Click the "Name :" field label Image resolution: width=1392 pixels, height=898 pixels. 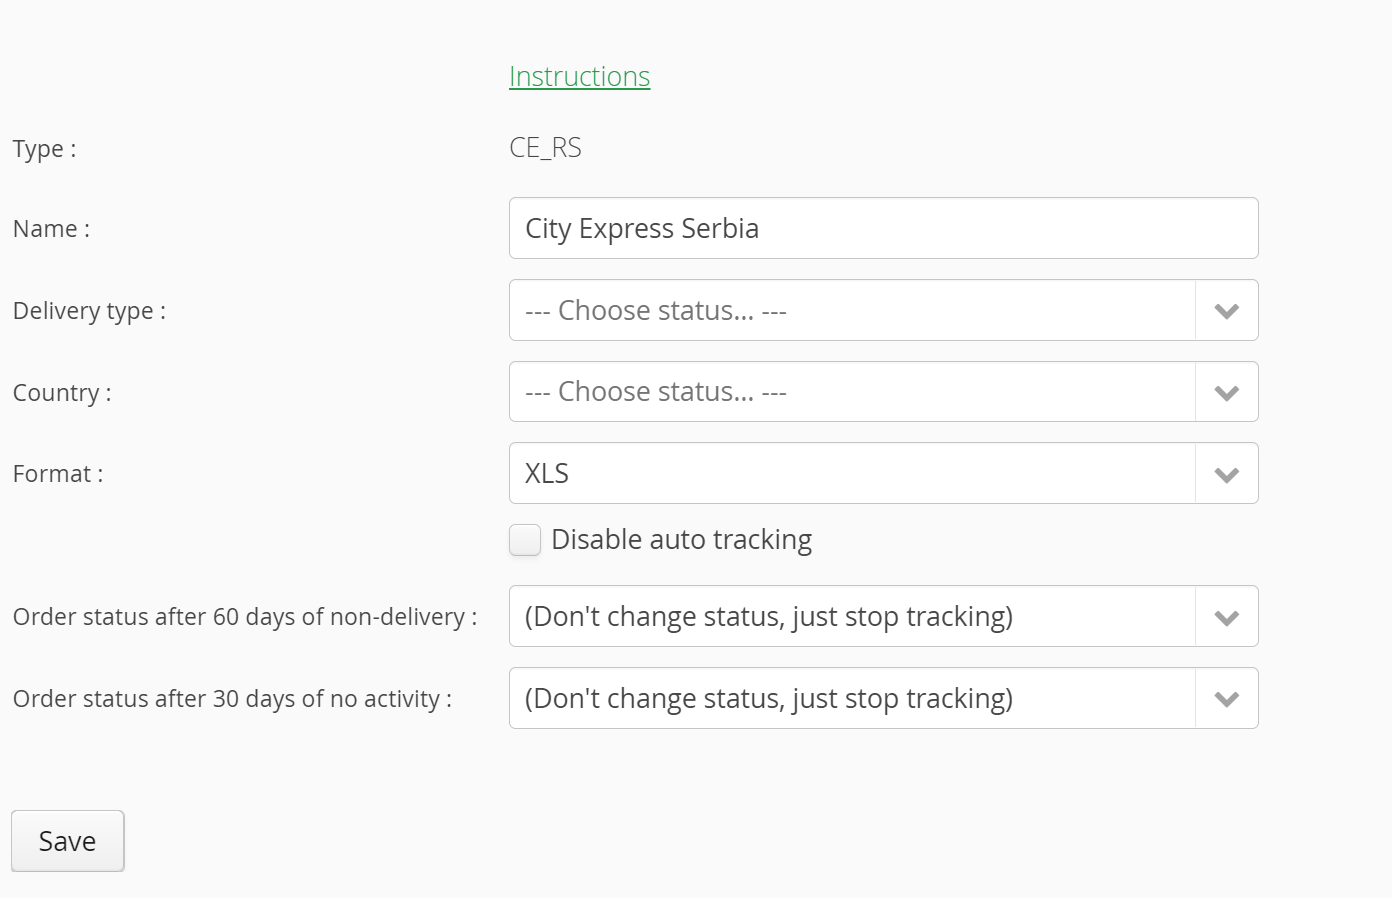tap(51, 229)
